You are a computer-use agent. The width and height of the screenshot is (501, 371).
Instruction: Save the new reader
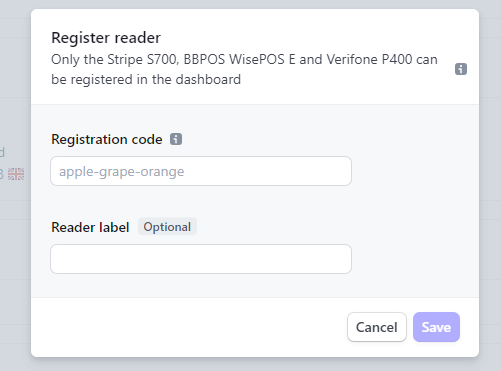436,327
